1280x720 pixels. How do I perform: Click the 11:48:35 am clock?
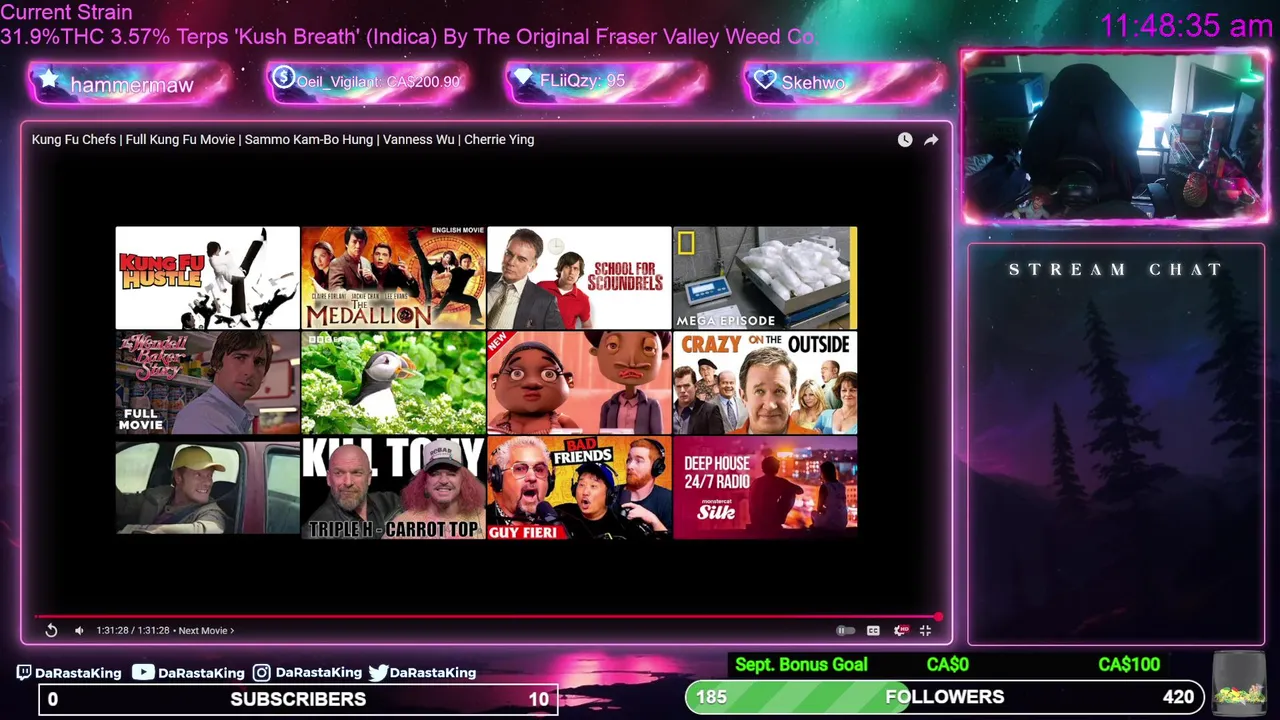1186,26
